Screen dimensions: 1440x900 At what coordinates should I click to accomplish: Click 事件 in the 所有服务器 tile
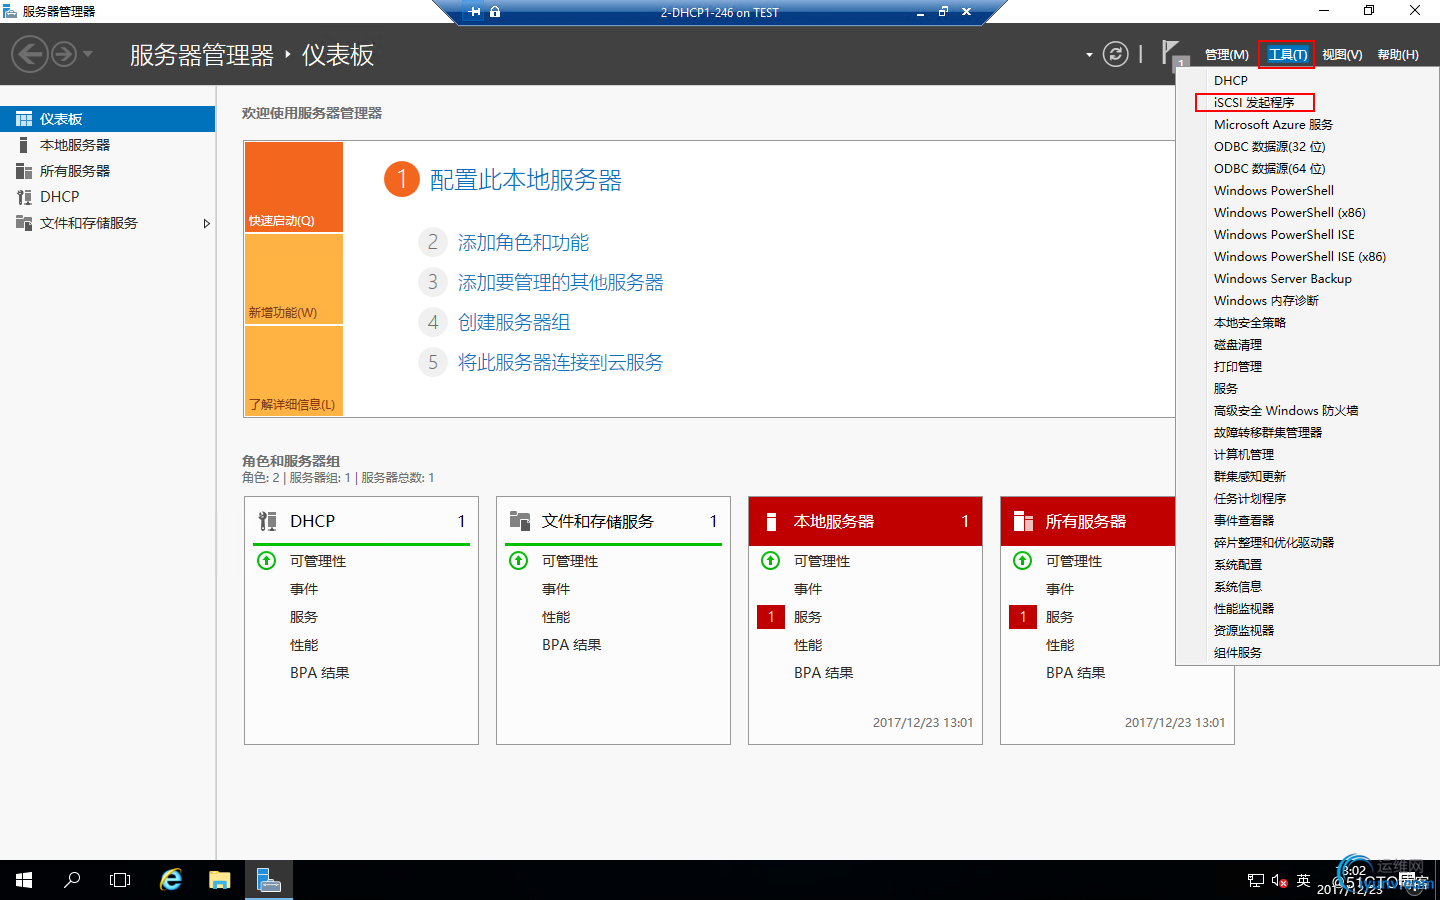(1060, 589)
